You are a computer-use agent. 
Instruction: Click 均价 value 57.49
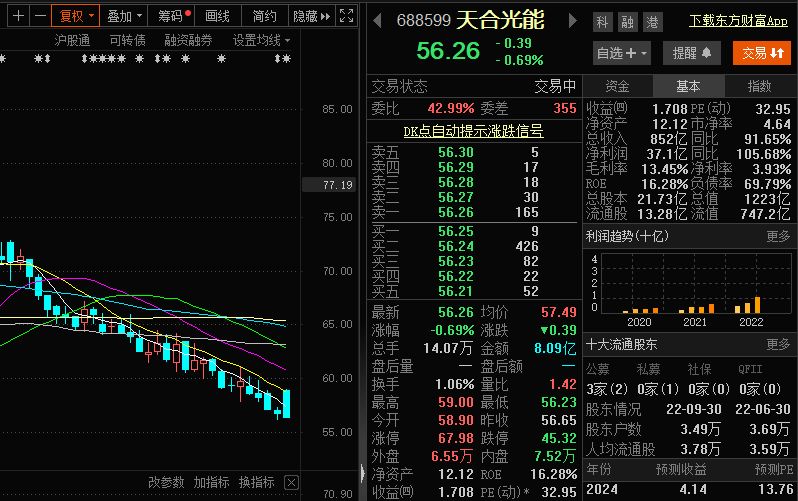(x=559, y=312)
